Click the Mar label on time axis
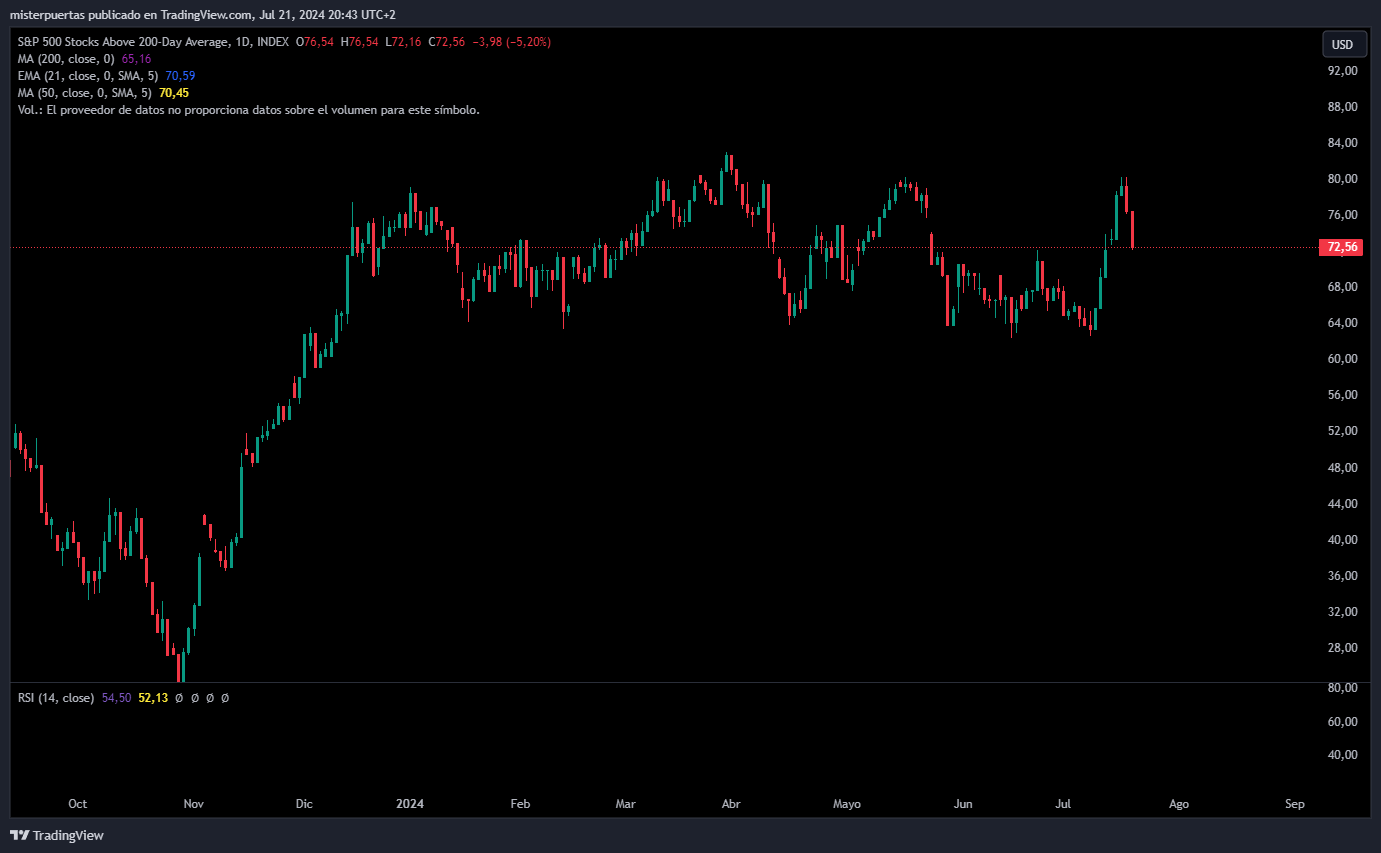Image resolution: width=1381 pixels, height=853 pixels. [x=625, y=804]
